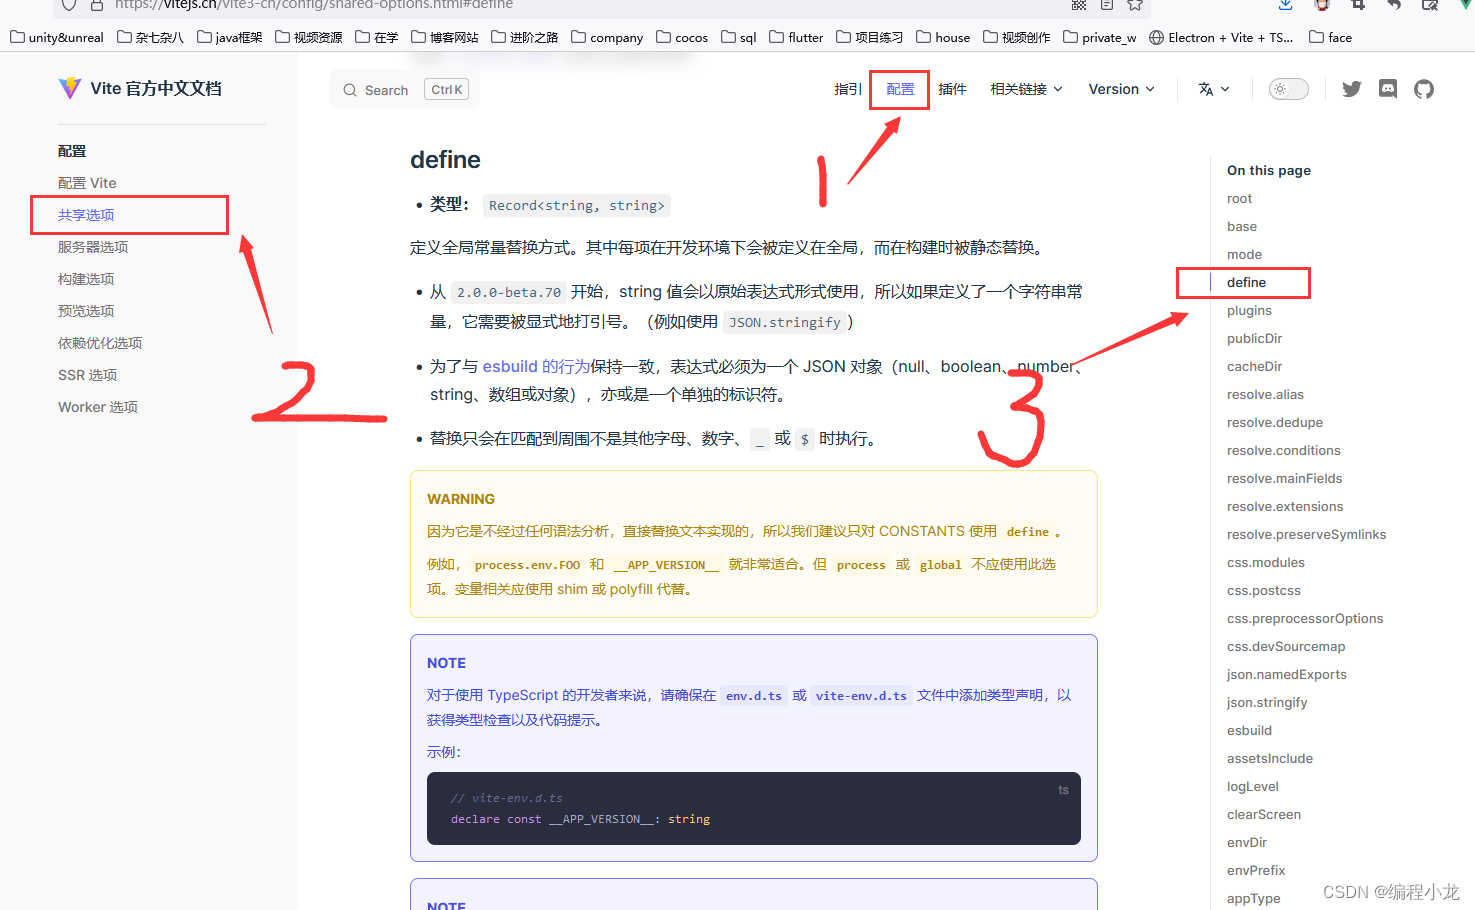Image resolution: width=1475 pixels, height=910 pixels.
Task: Jump to resolve.extensions in page outline
Action: [x=1285, y=507]
